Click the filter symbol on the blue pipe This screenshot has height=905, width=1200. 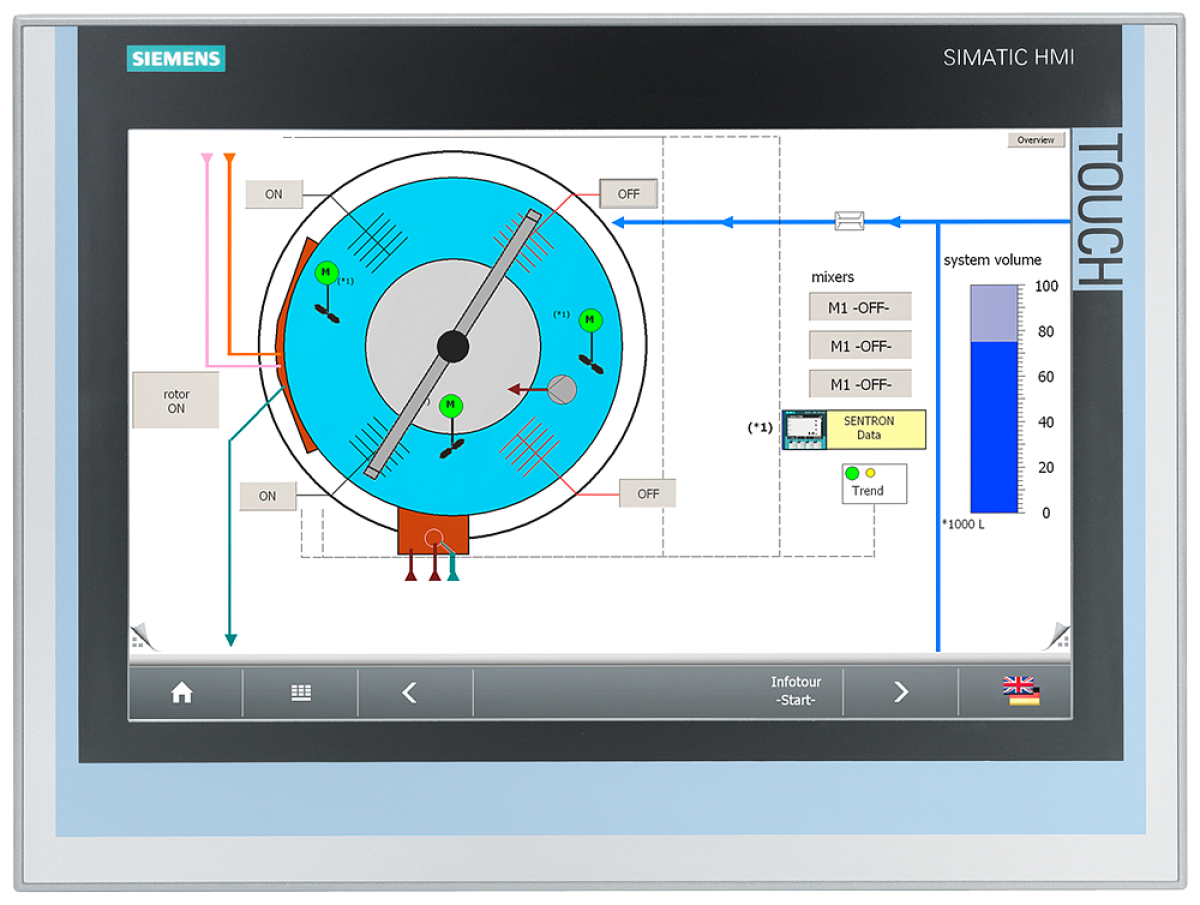click(x=848, y=219)
